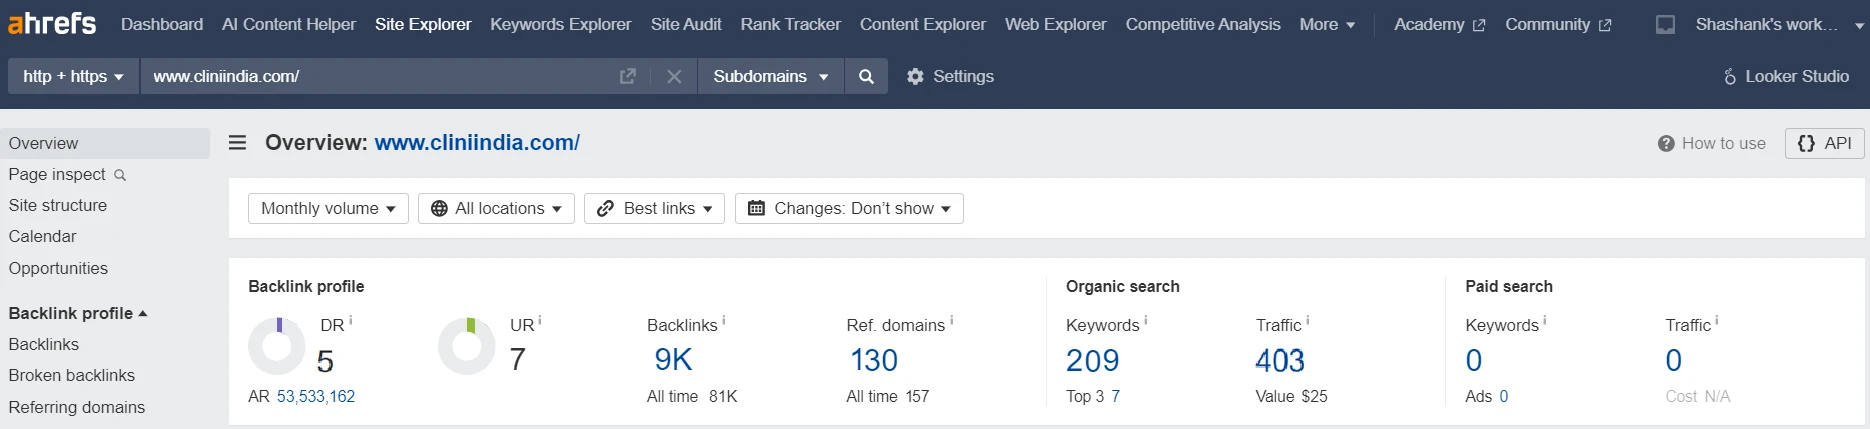Image resolution: width=1870 pixels, height=429 pixels.
Task: Open Calendar in sidebar
Action: pyautogui.click(x=42, y=236)
